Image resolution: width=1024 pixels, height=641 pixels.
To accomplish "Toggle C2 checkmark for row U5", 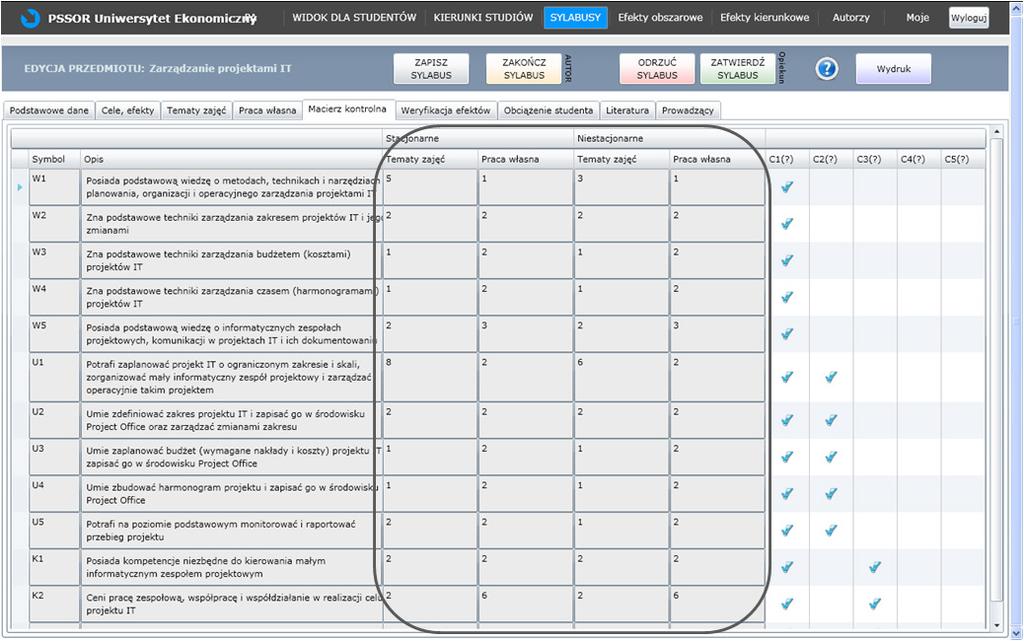I will (831, 531).
